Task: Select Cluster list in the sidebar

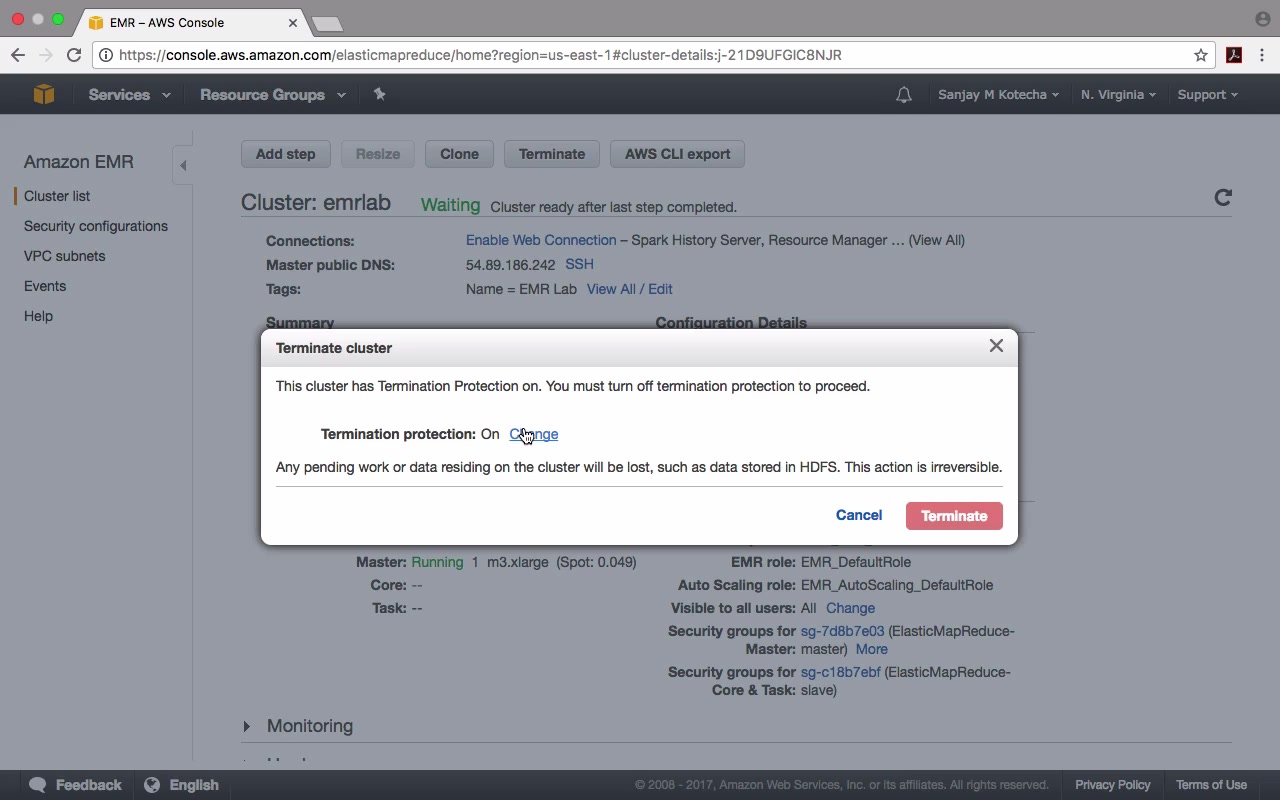Action: click(x=57, y=196)
